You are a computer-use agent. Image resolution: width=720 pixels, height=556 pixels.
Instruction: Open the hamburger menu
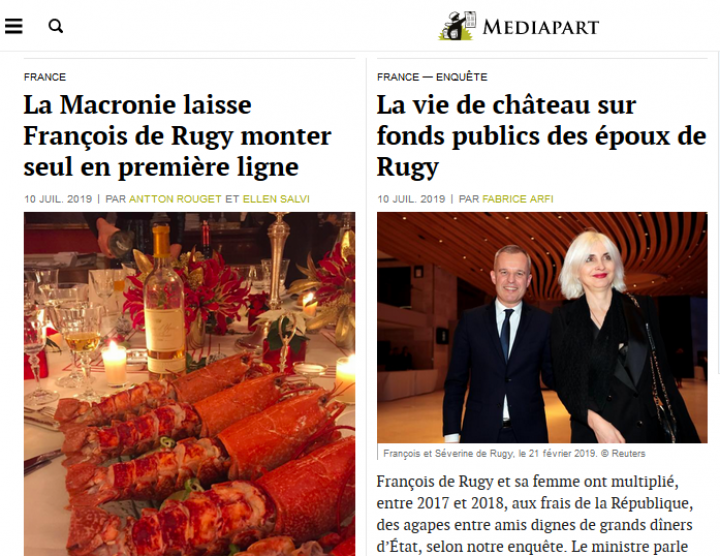coord(14,26)
